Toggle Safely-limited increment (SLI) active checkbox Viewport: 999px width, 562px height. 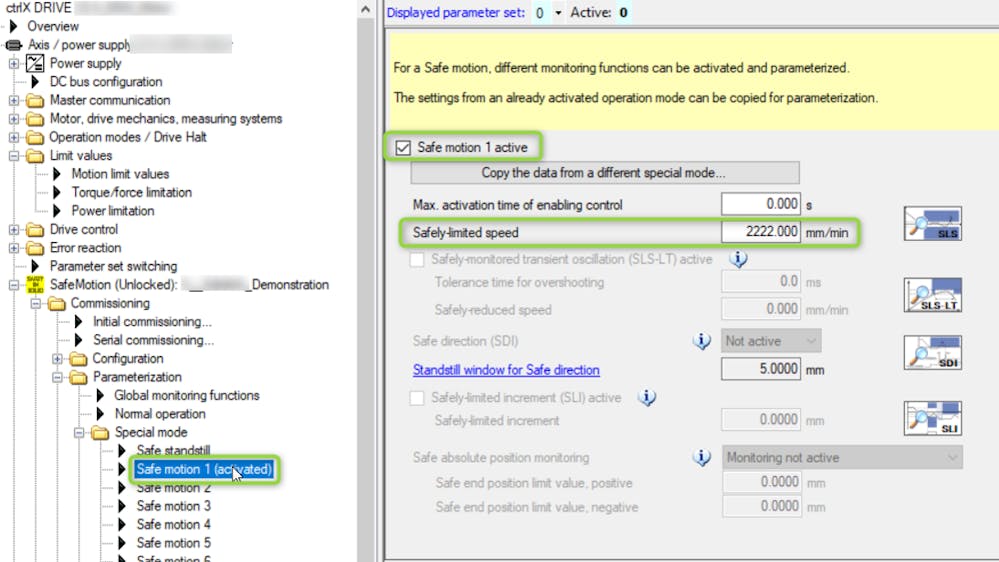click(417, 398)
